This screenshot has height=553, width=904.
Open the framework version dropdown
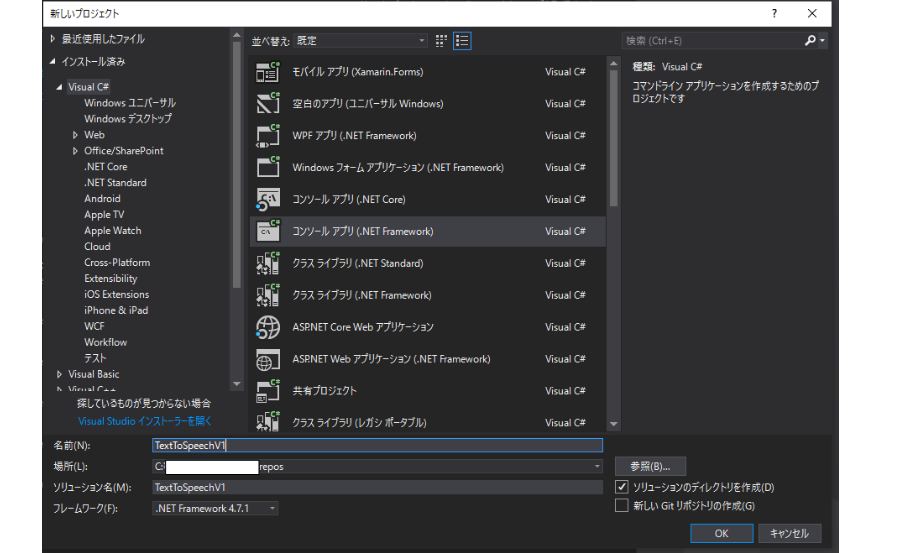[215, 508]
